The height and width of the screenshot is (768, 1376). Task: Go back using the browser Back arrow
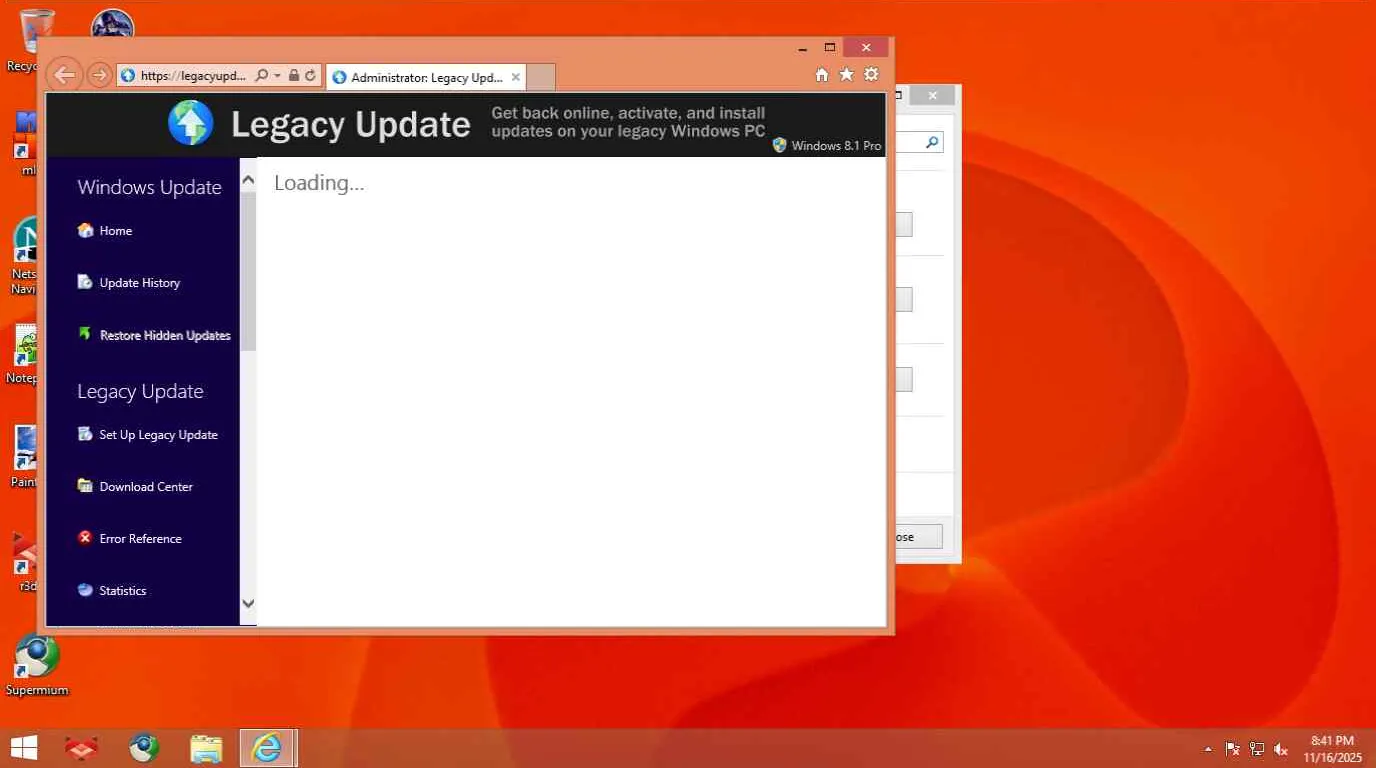(x=64, y=75)
